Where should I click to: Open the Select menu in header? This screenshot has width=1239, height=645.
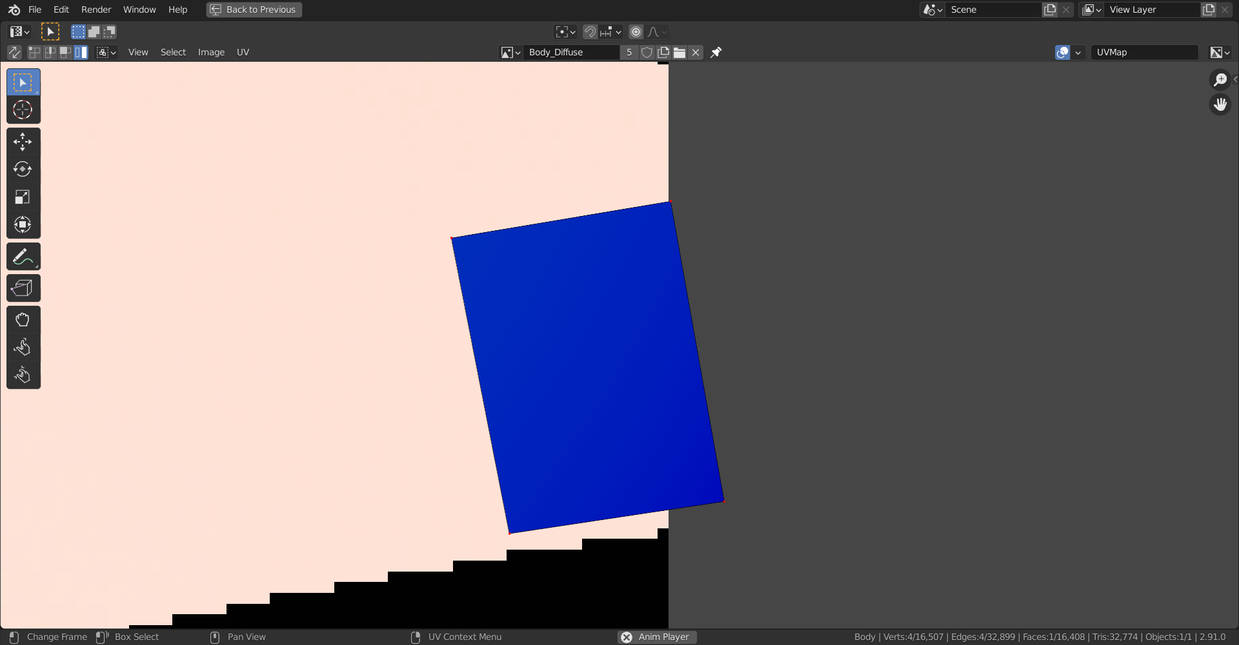point(173,52)
